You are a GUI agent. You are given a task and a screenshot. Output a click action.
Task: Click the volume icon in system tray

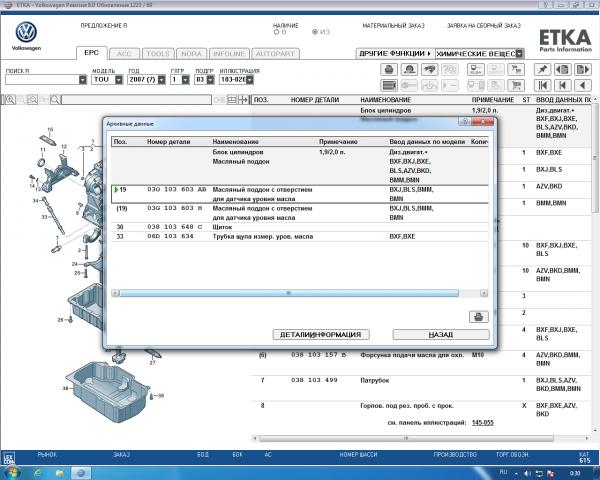[527, 473]
